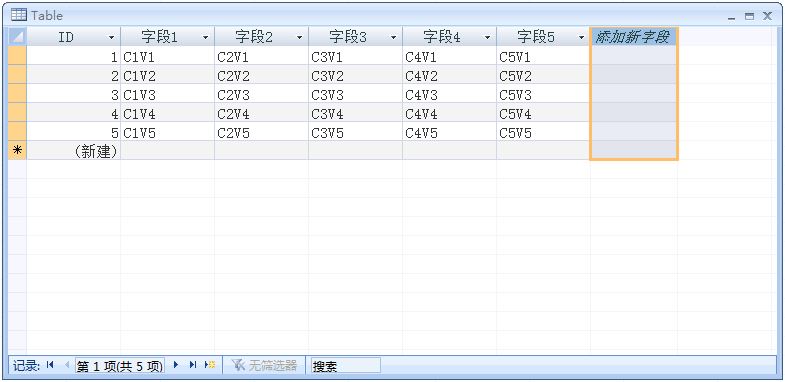785x382 pixels.
Task: Click cell C3V2
Action: coord(355,75)
